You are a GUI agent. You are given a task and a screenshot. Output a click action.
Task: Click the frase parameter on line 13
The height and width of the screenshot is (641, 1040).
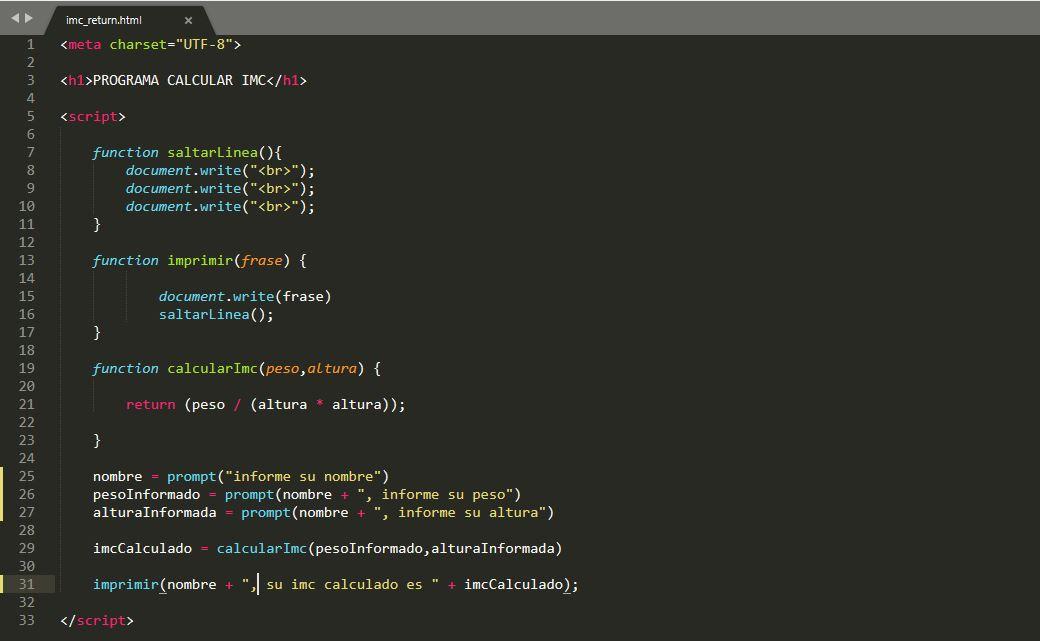[261, 261]
